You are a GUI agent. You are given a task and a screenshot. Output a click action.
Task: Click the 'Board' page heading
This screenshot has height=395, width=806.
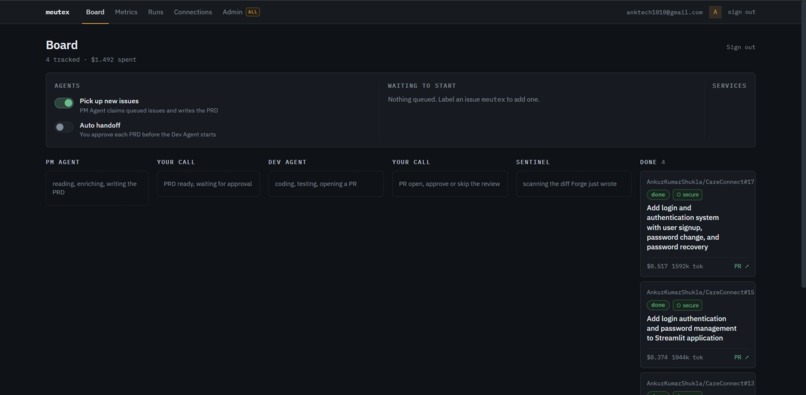click(62, 45)
